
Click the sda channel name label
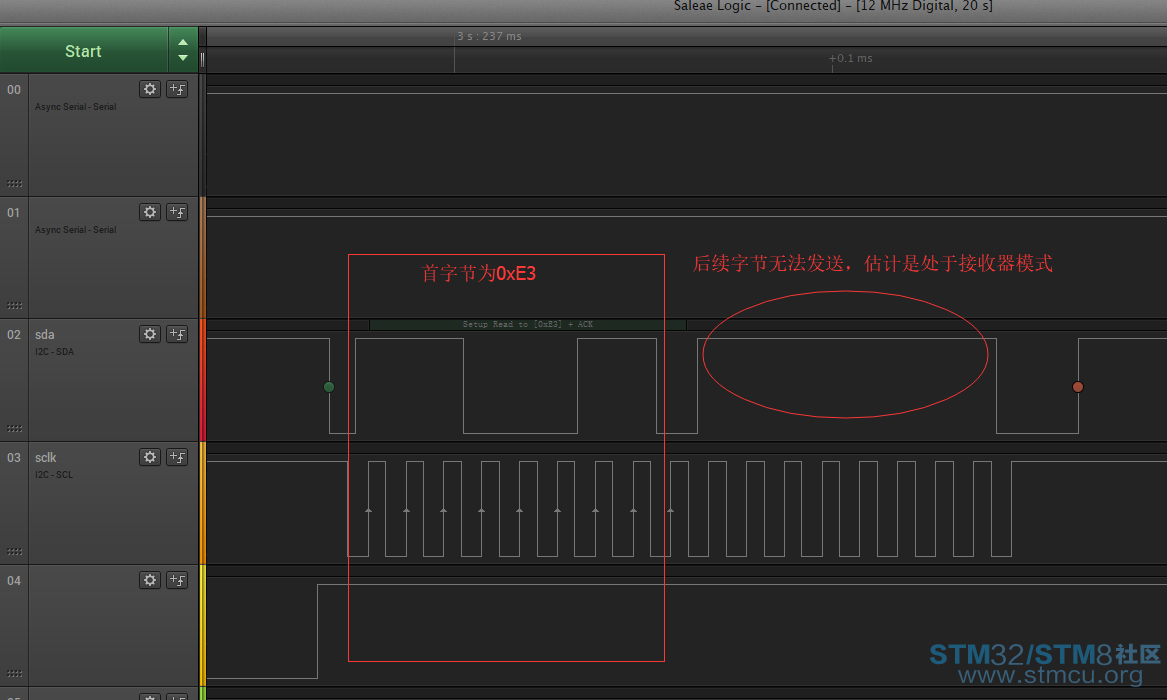pos(45,335)
